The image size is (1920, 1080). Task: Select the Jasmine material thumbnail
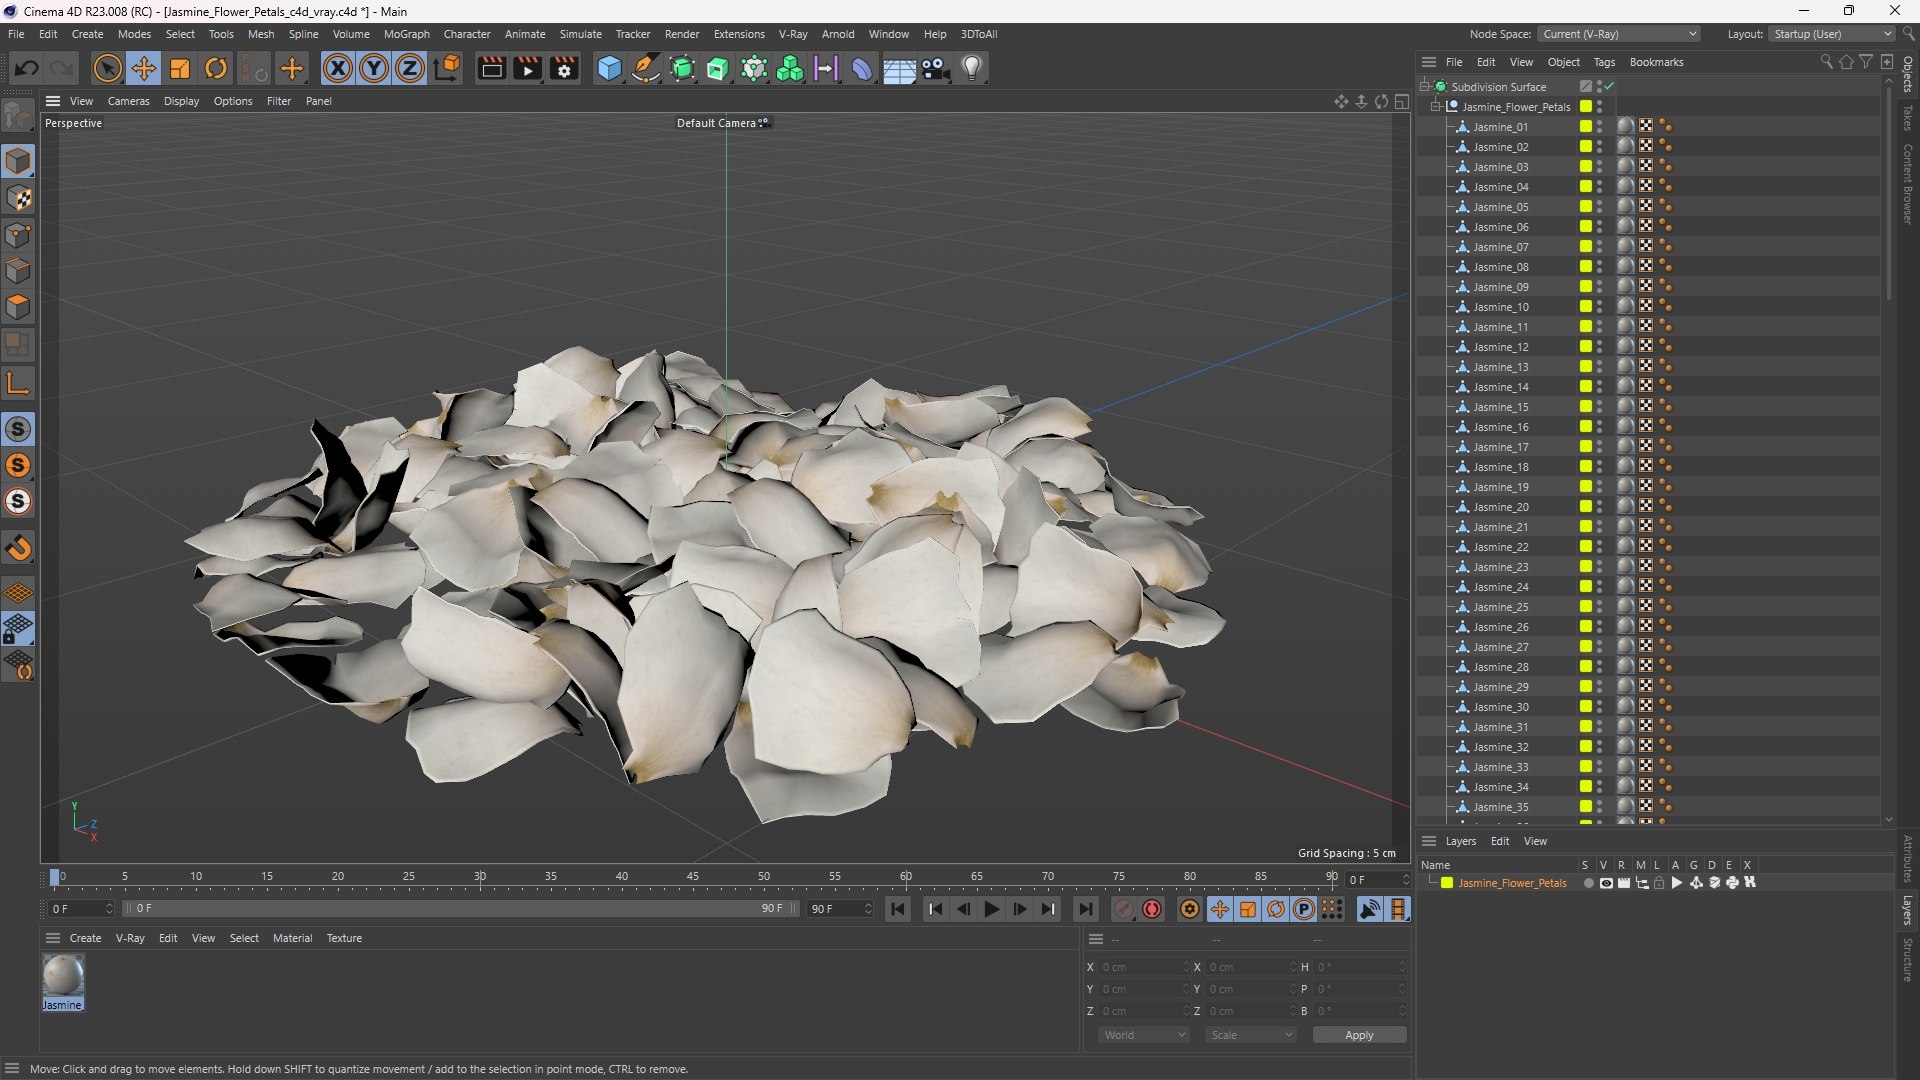63,976
